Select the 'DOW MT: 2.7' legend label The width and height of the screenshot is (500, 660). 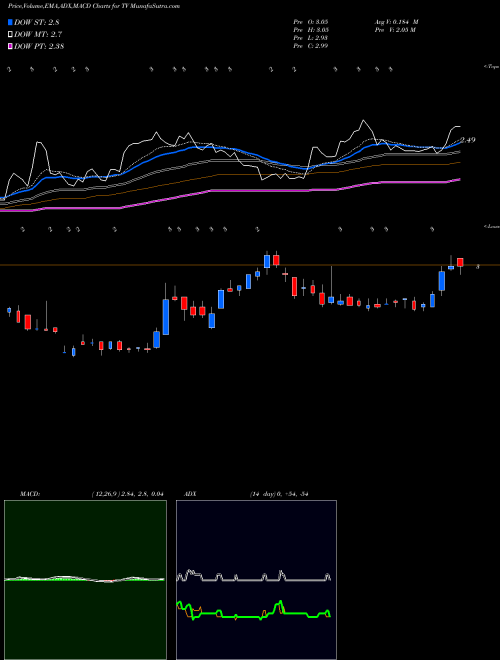[x=38, y=35]
